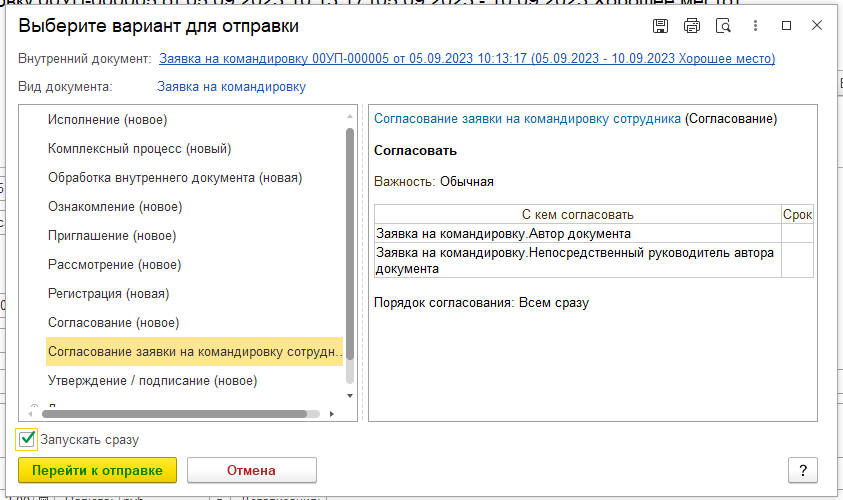Click the horizontal scrollbar left arrow

point(30,414)
